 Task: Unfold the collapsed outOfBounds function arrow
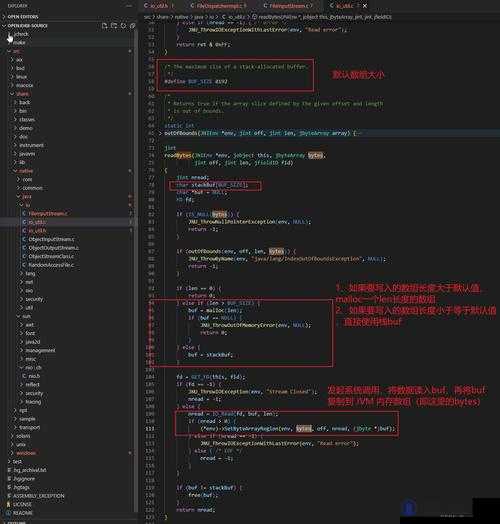[160, 133]
